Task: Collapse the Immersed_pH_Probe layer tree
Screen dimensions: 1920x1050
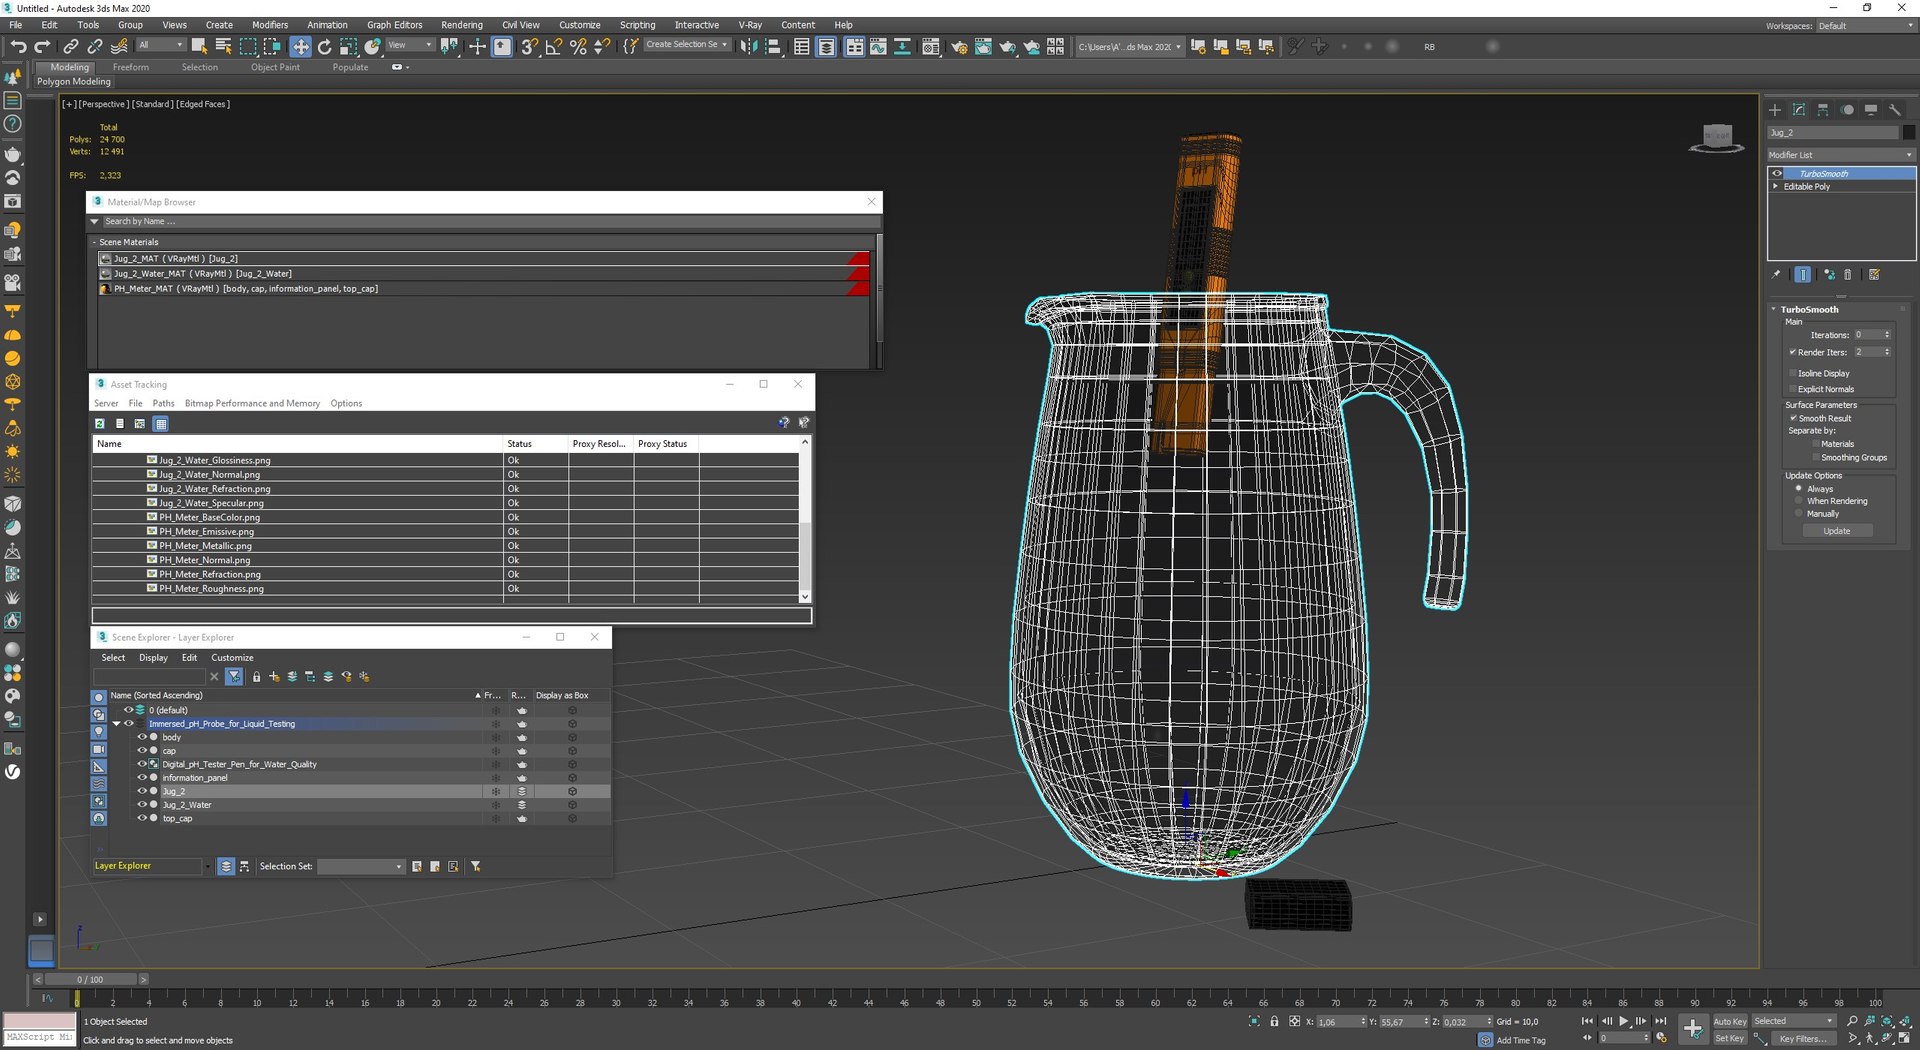Action: [x=116, y=723]
